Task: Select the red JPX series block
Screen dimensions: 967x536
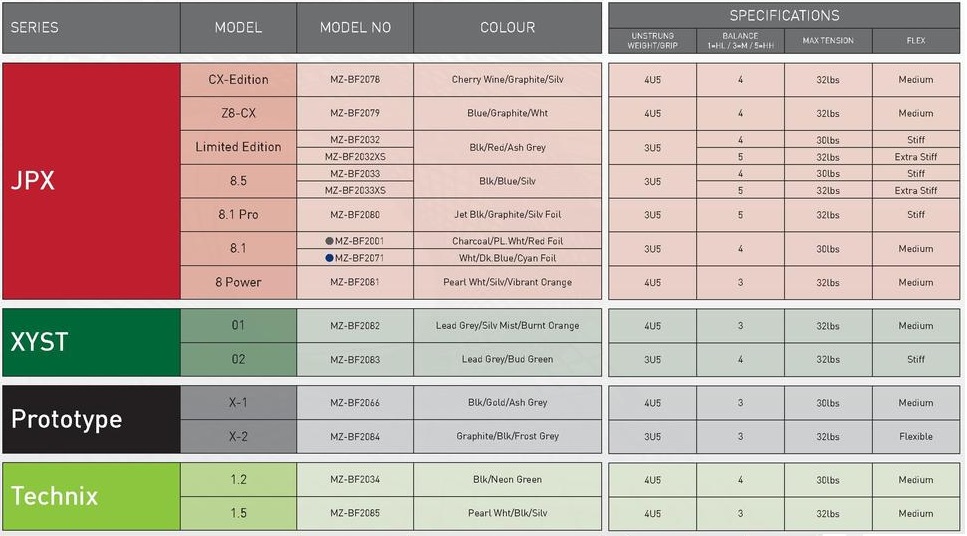Action: pyautogui.click(x=91, y=181)
